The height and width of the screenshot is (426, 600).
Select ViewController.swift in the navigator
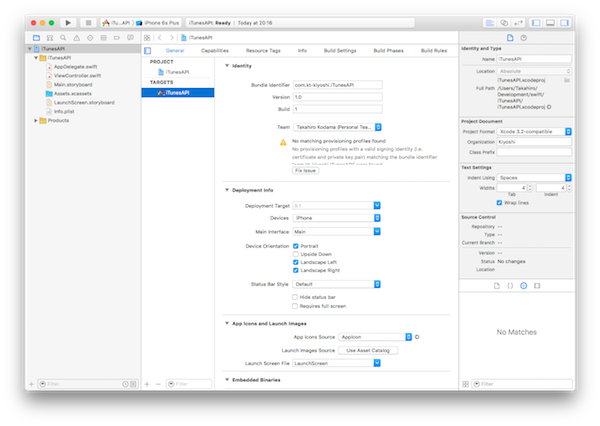click(x=77, y=76)
